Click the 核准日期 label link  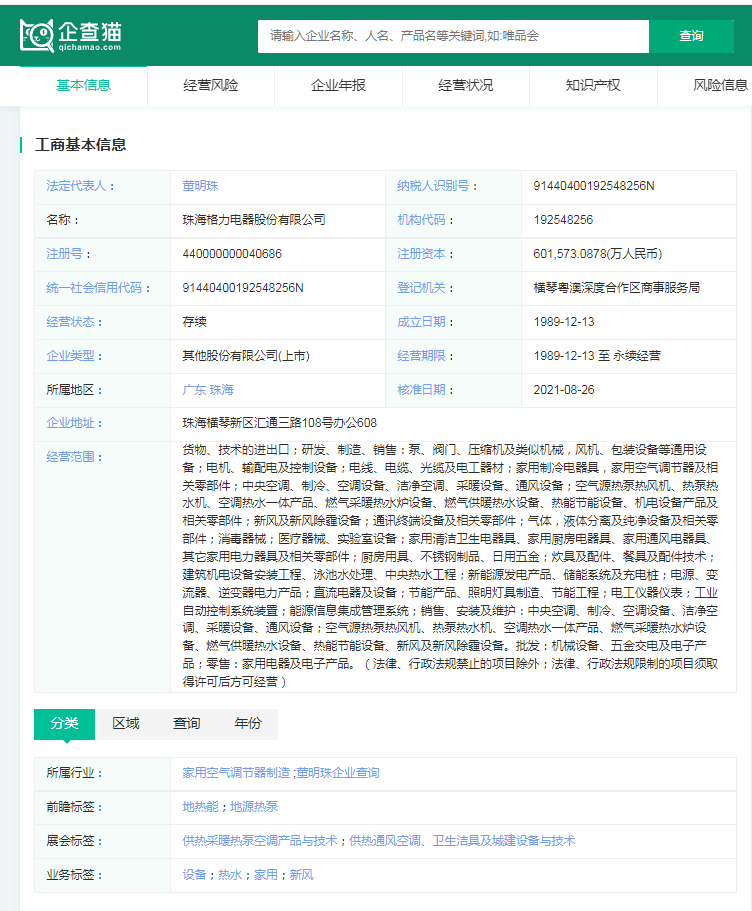click(421, 390)
